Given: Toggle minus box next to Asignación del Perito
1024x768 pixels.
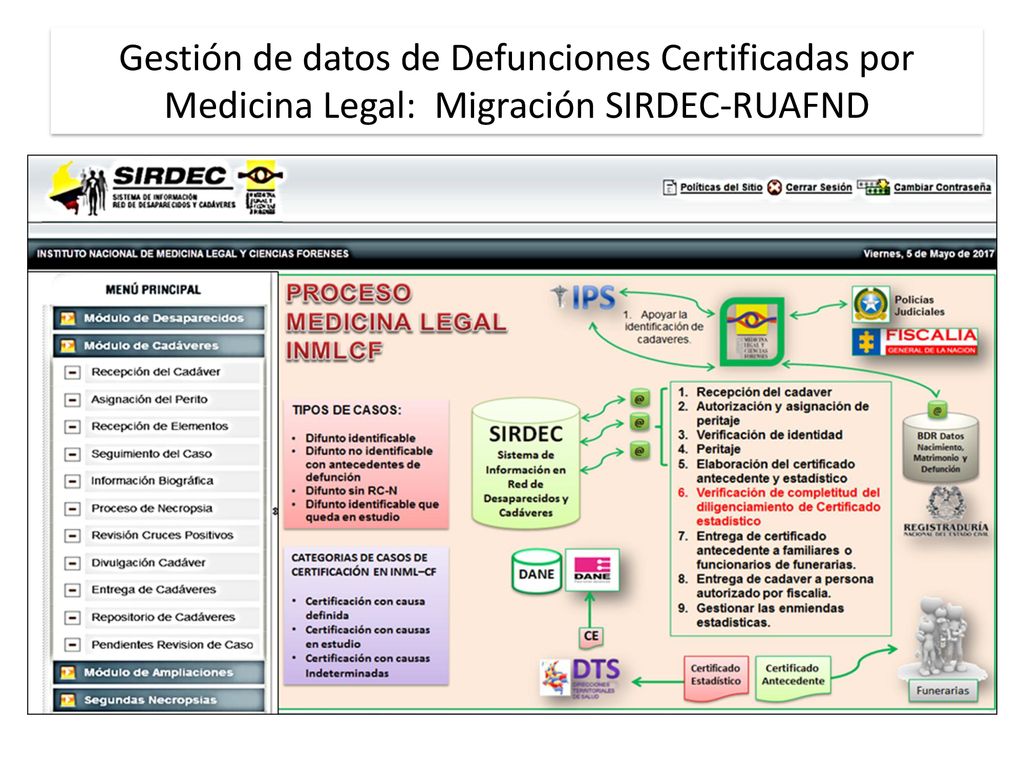Looking at the screenshot, I should (x=72, y=400).
